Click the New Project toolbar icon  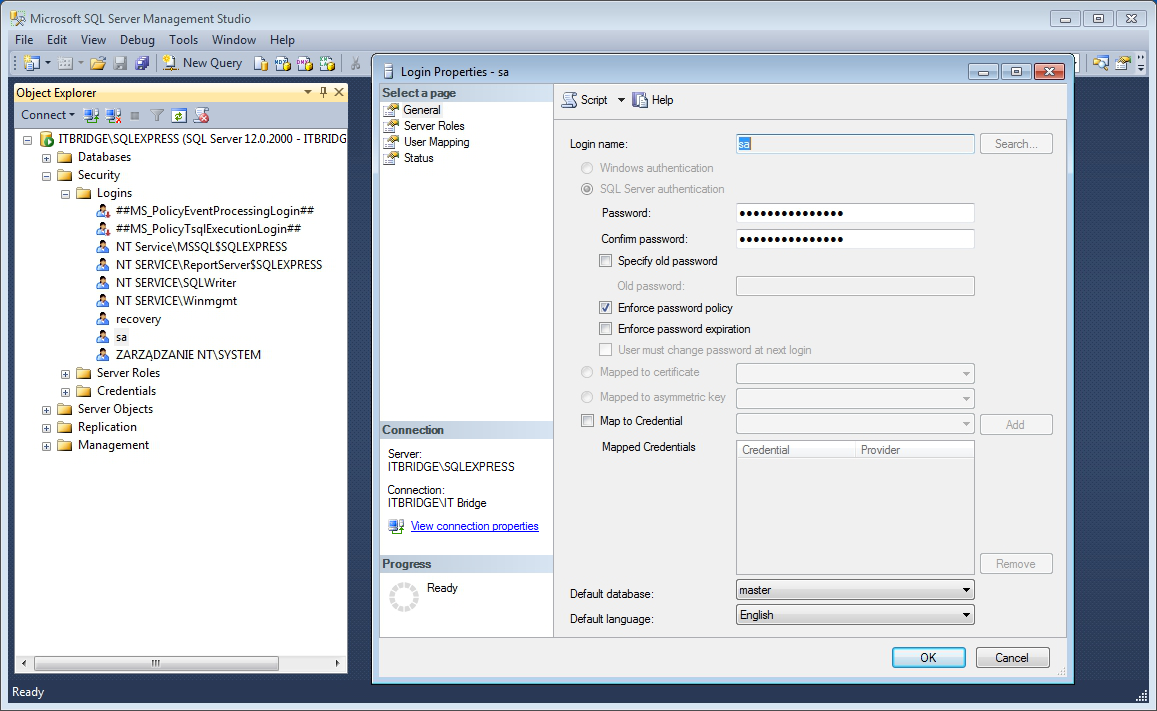pyautogui.click(x=32, y=63)
